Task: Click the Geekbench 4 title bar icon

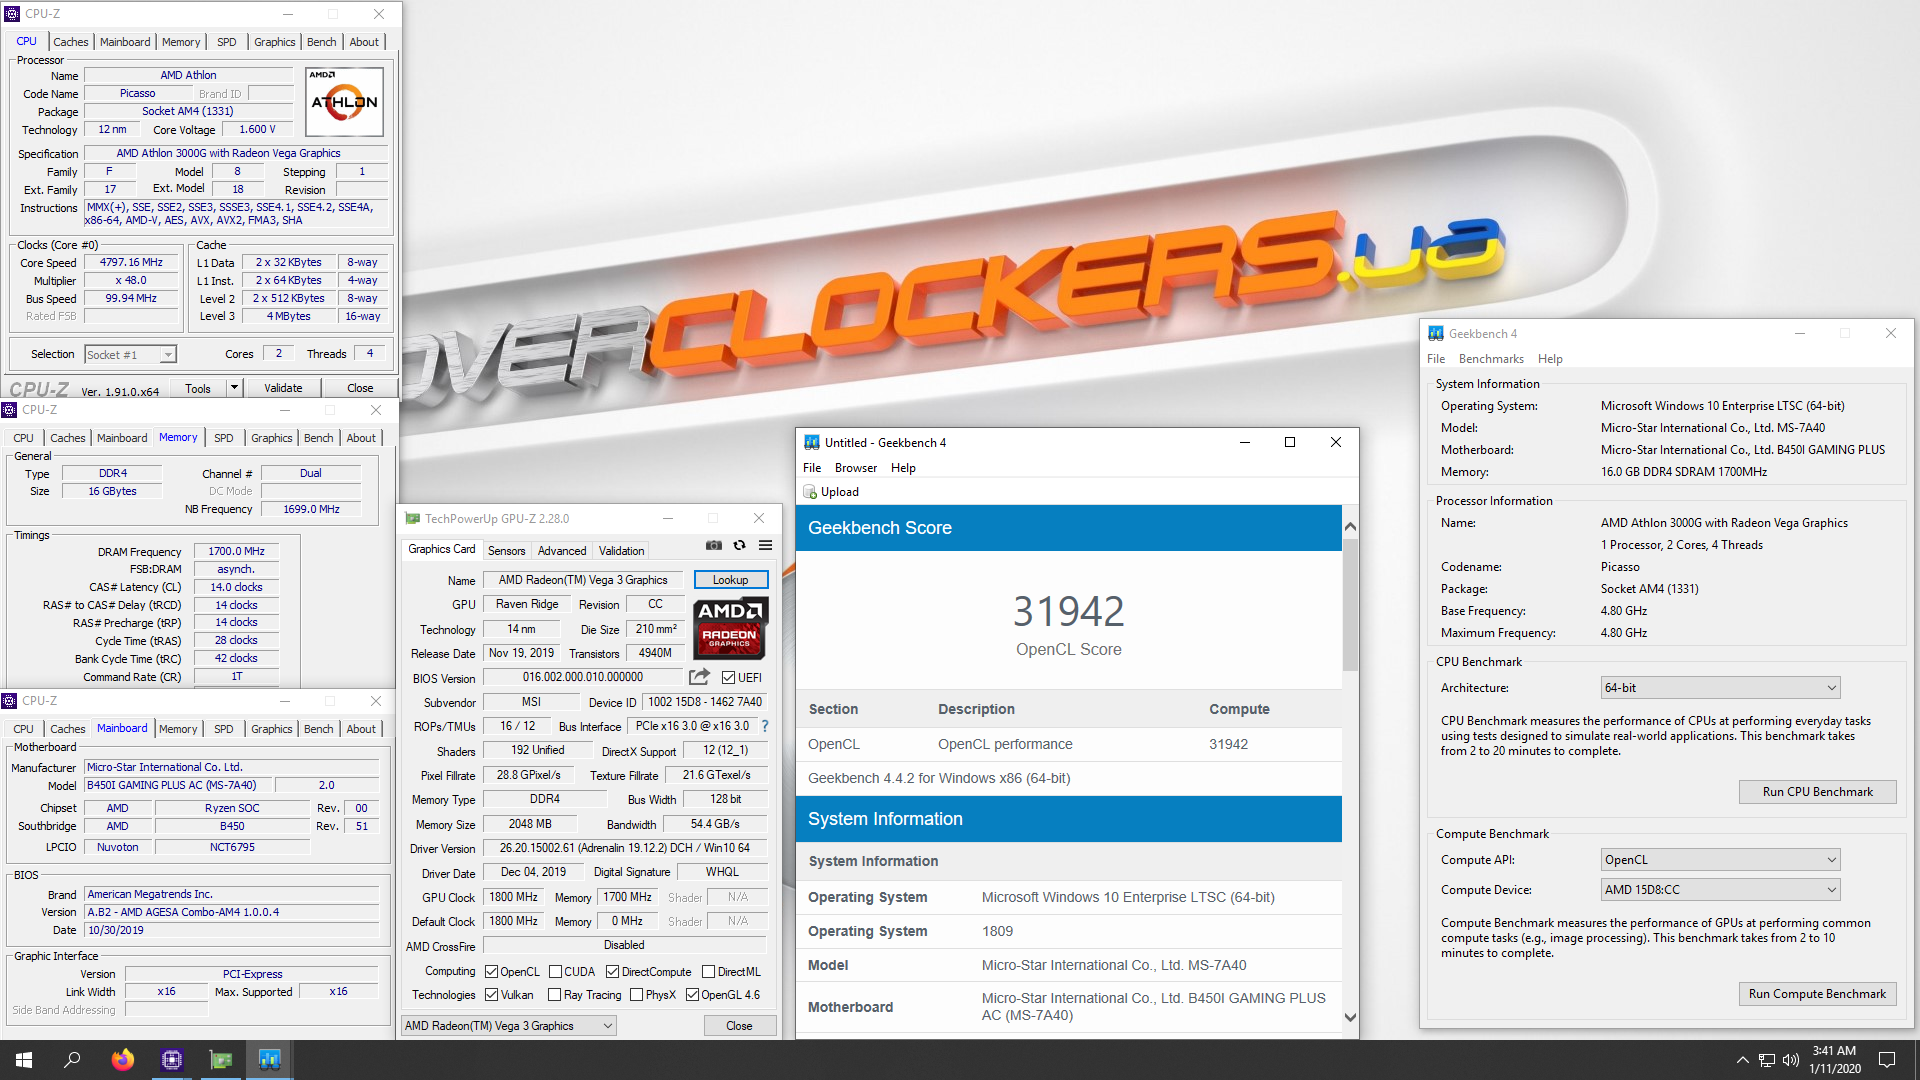Action: click(1436, 334)
